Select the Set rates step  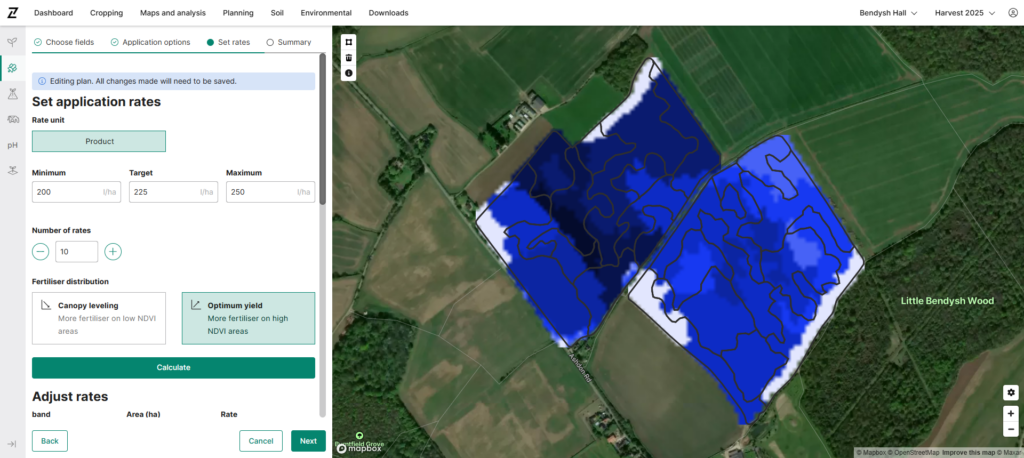228,42
